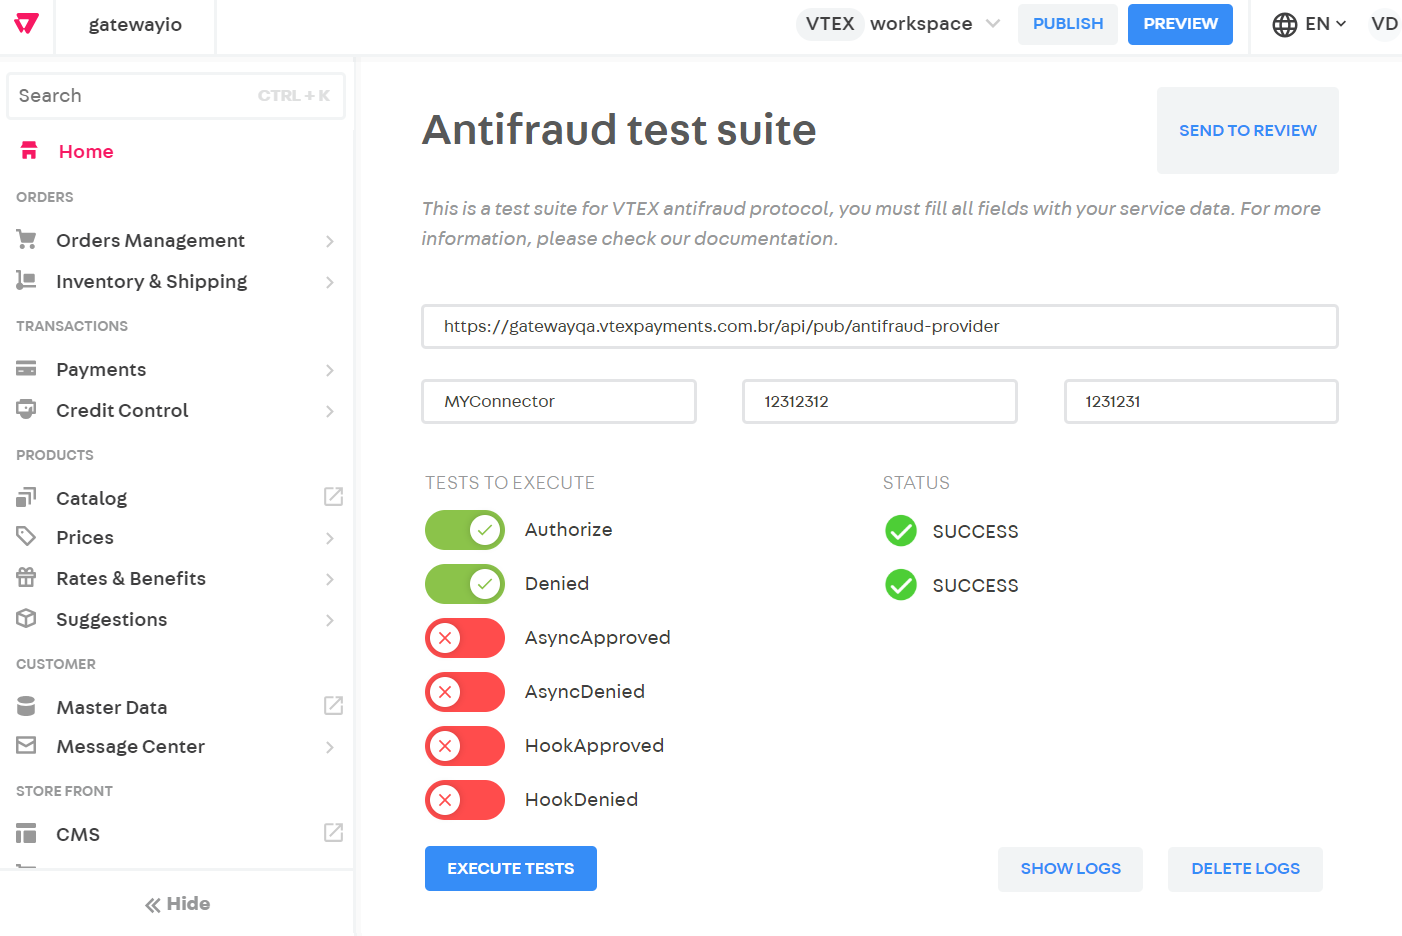
Task: Click the Catalog external link icon
Action: point(331,497)
